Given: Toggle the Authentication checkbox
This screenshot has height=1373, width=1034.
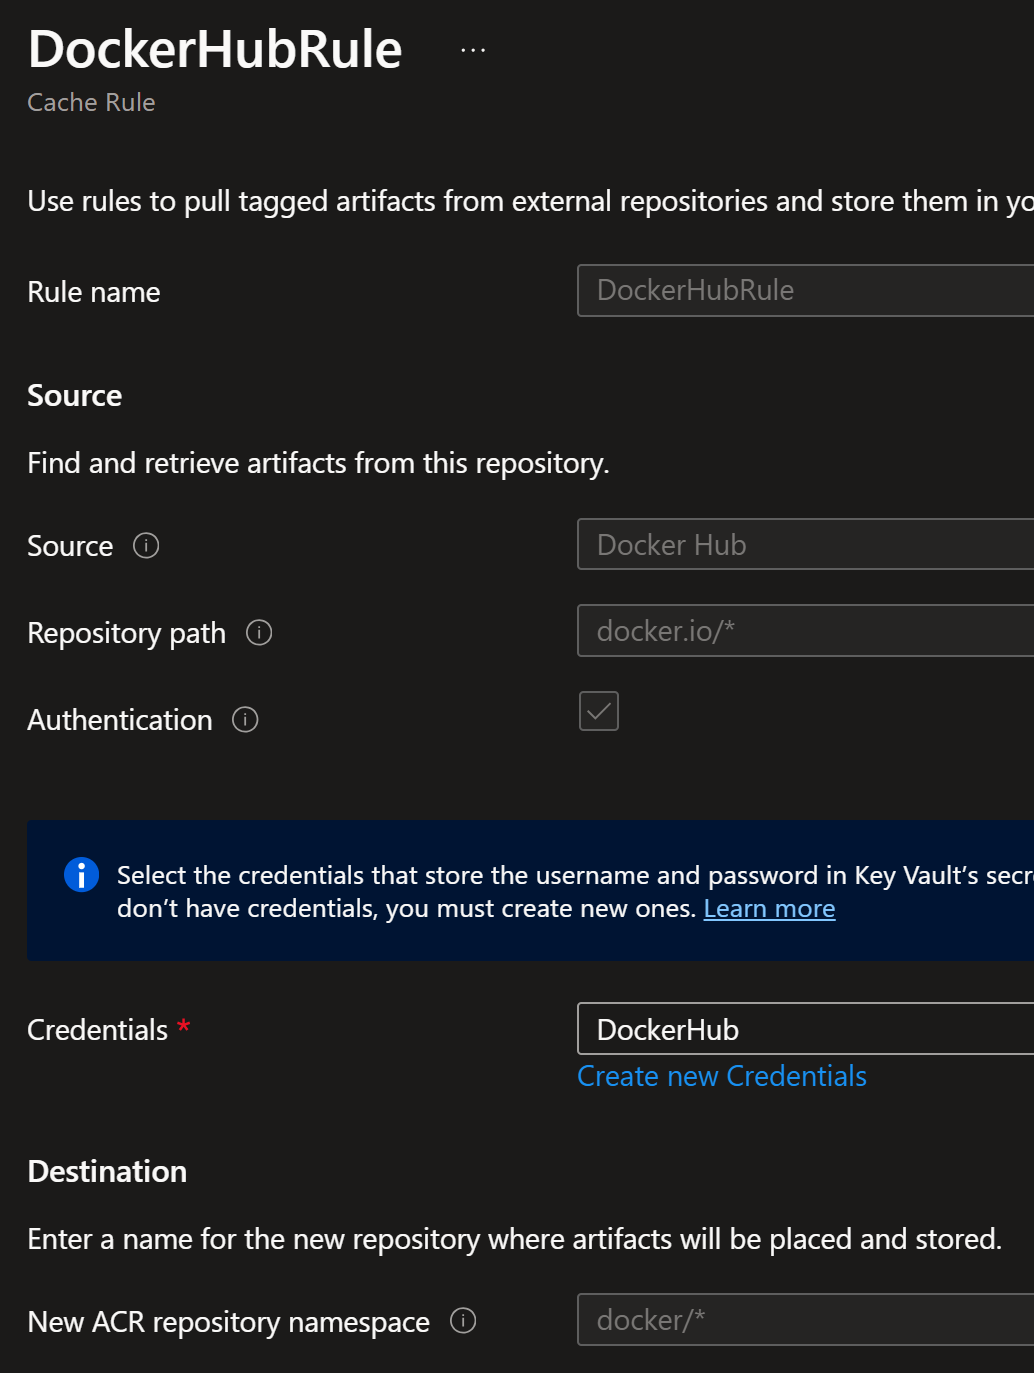Looking at the screenshot, I should pos(599,711).
